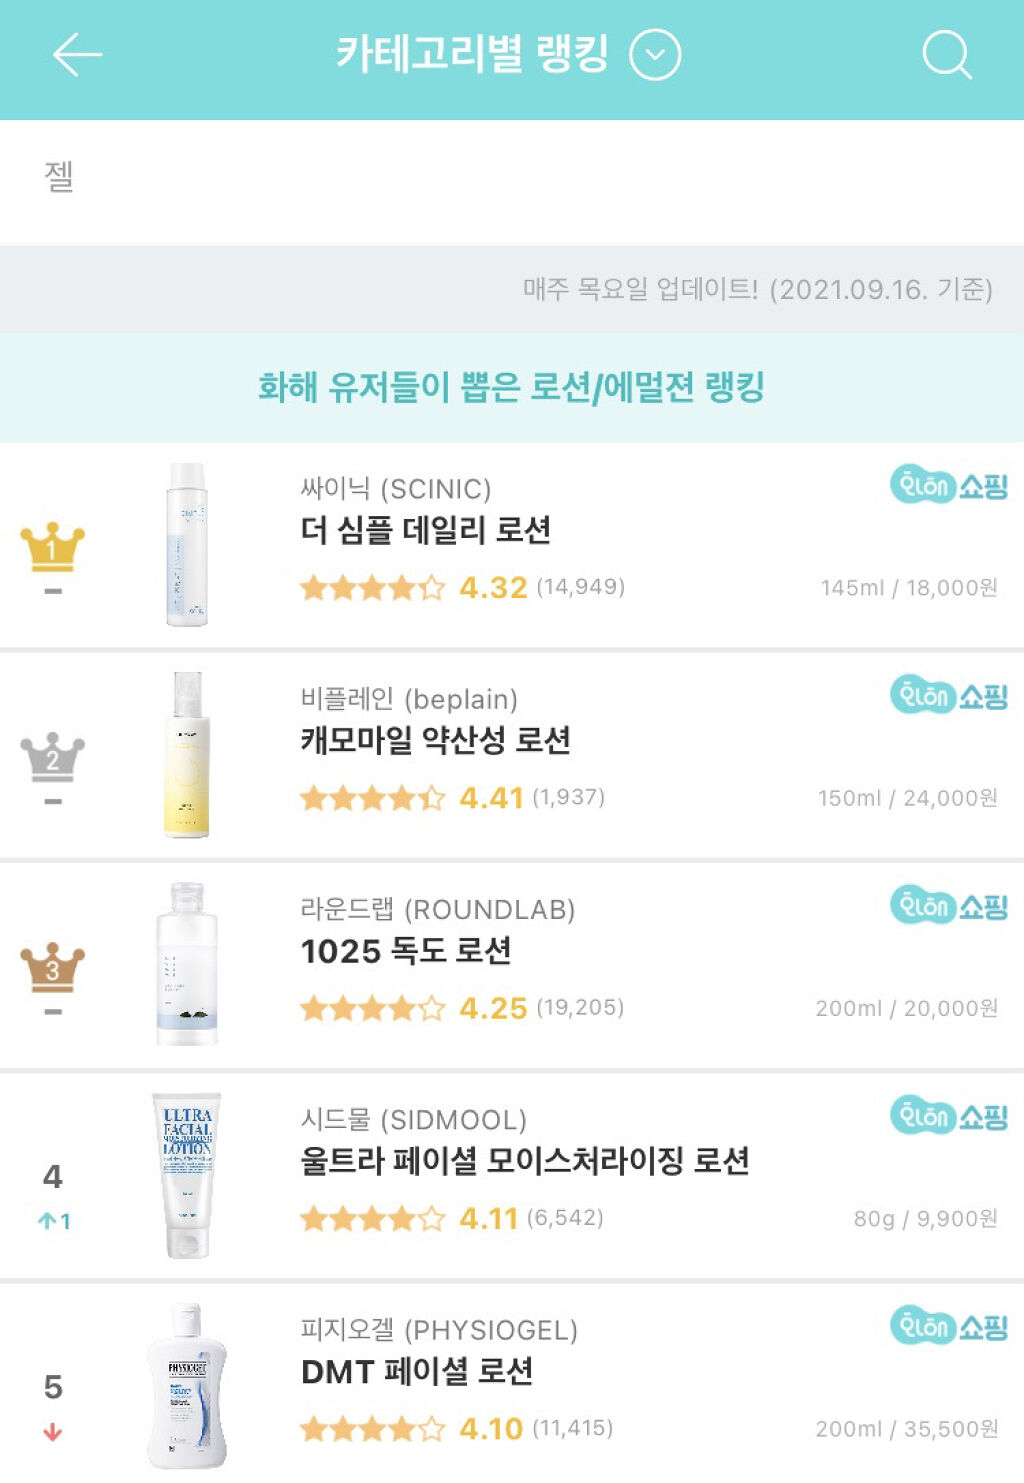Open 화해쇼핑 badge for PHYSIOGEL lotion
1024x1483 pixels.
tap(948, 1327)
